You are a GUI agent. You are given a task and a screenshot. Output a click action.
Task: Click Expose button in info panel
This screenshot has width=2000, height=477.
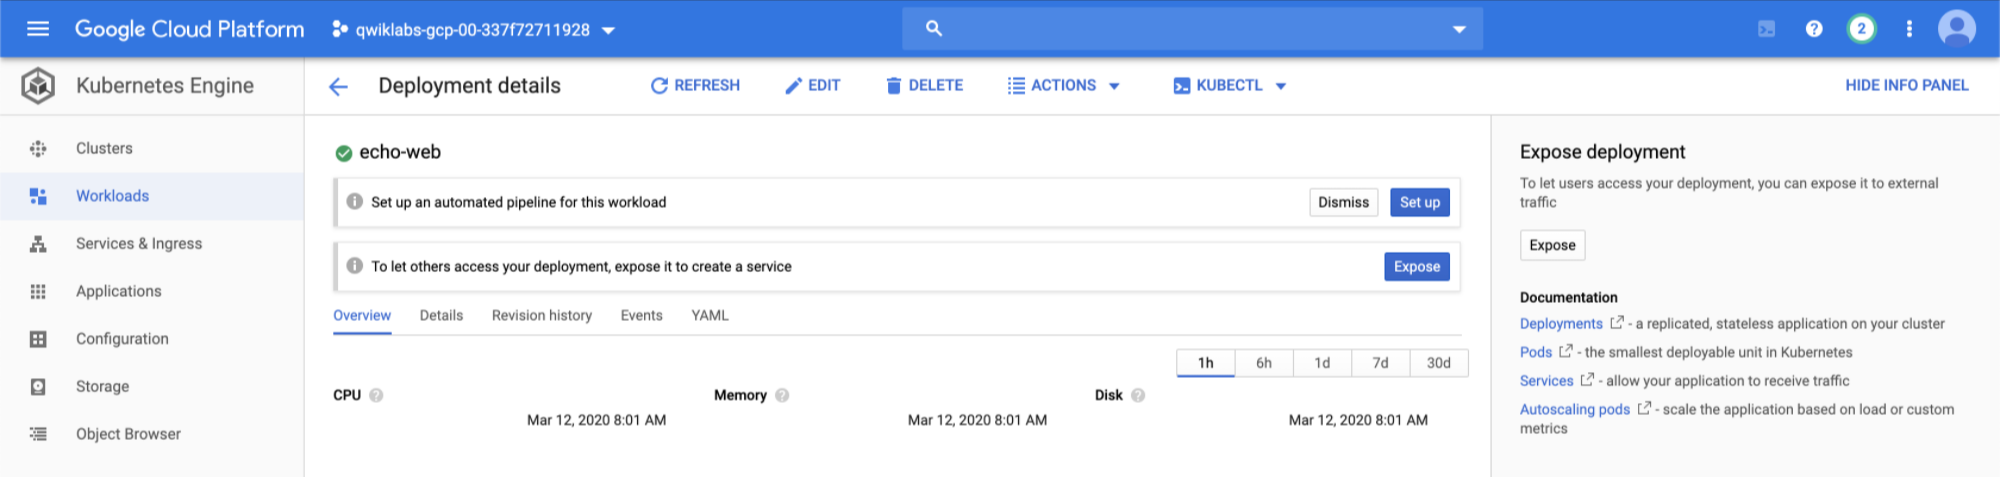[x=1552, y=245]
